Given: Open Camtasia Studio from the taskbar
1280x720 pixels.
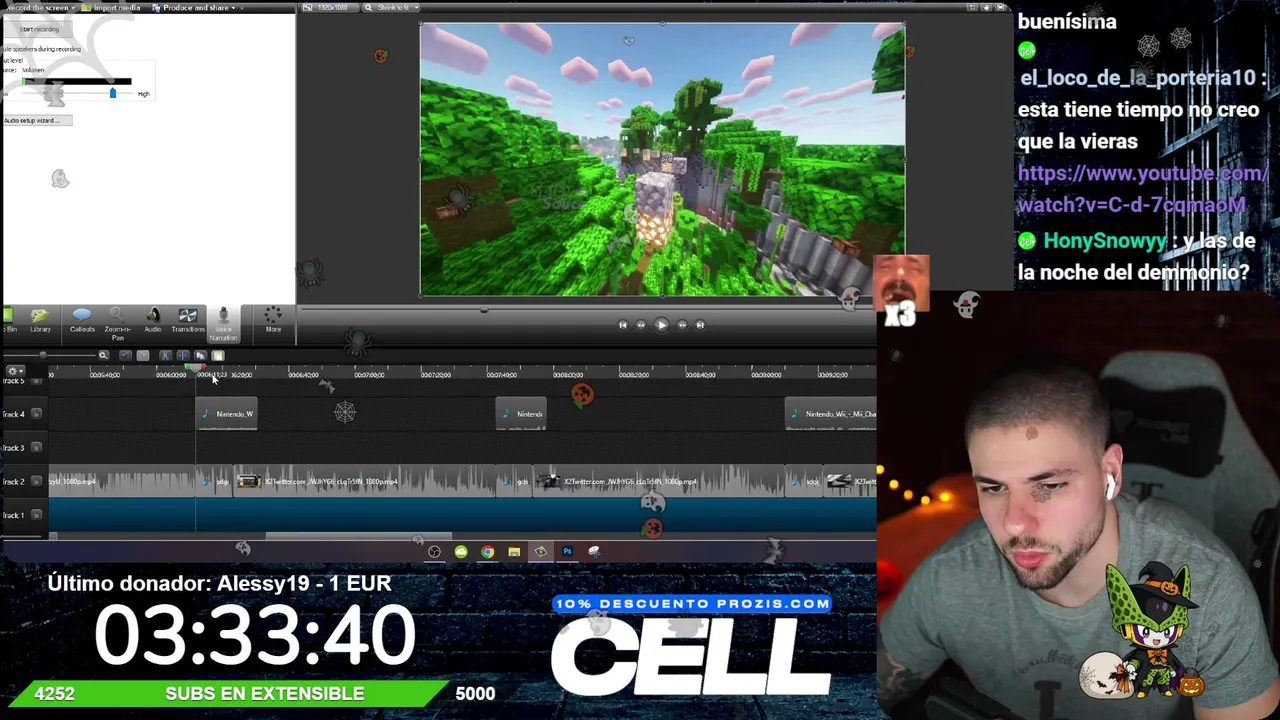Looking at the screenshot, I should 541,552.
